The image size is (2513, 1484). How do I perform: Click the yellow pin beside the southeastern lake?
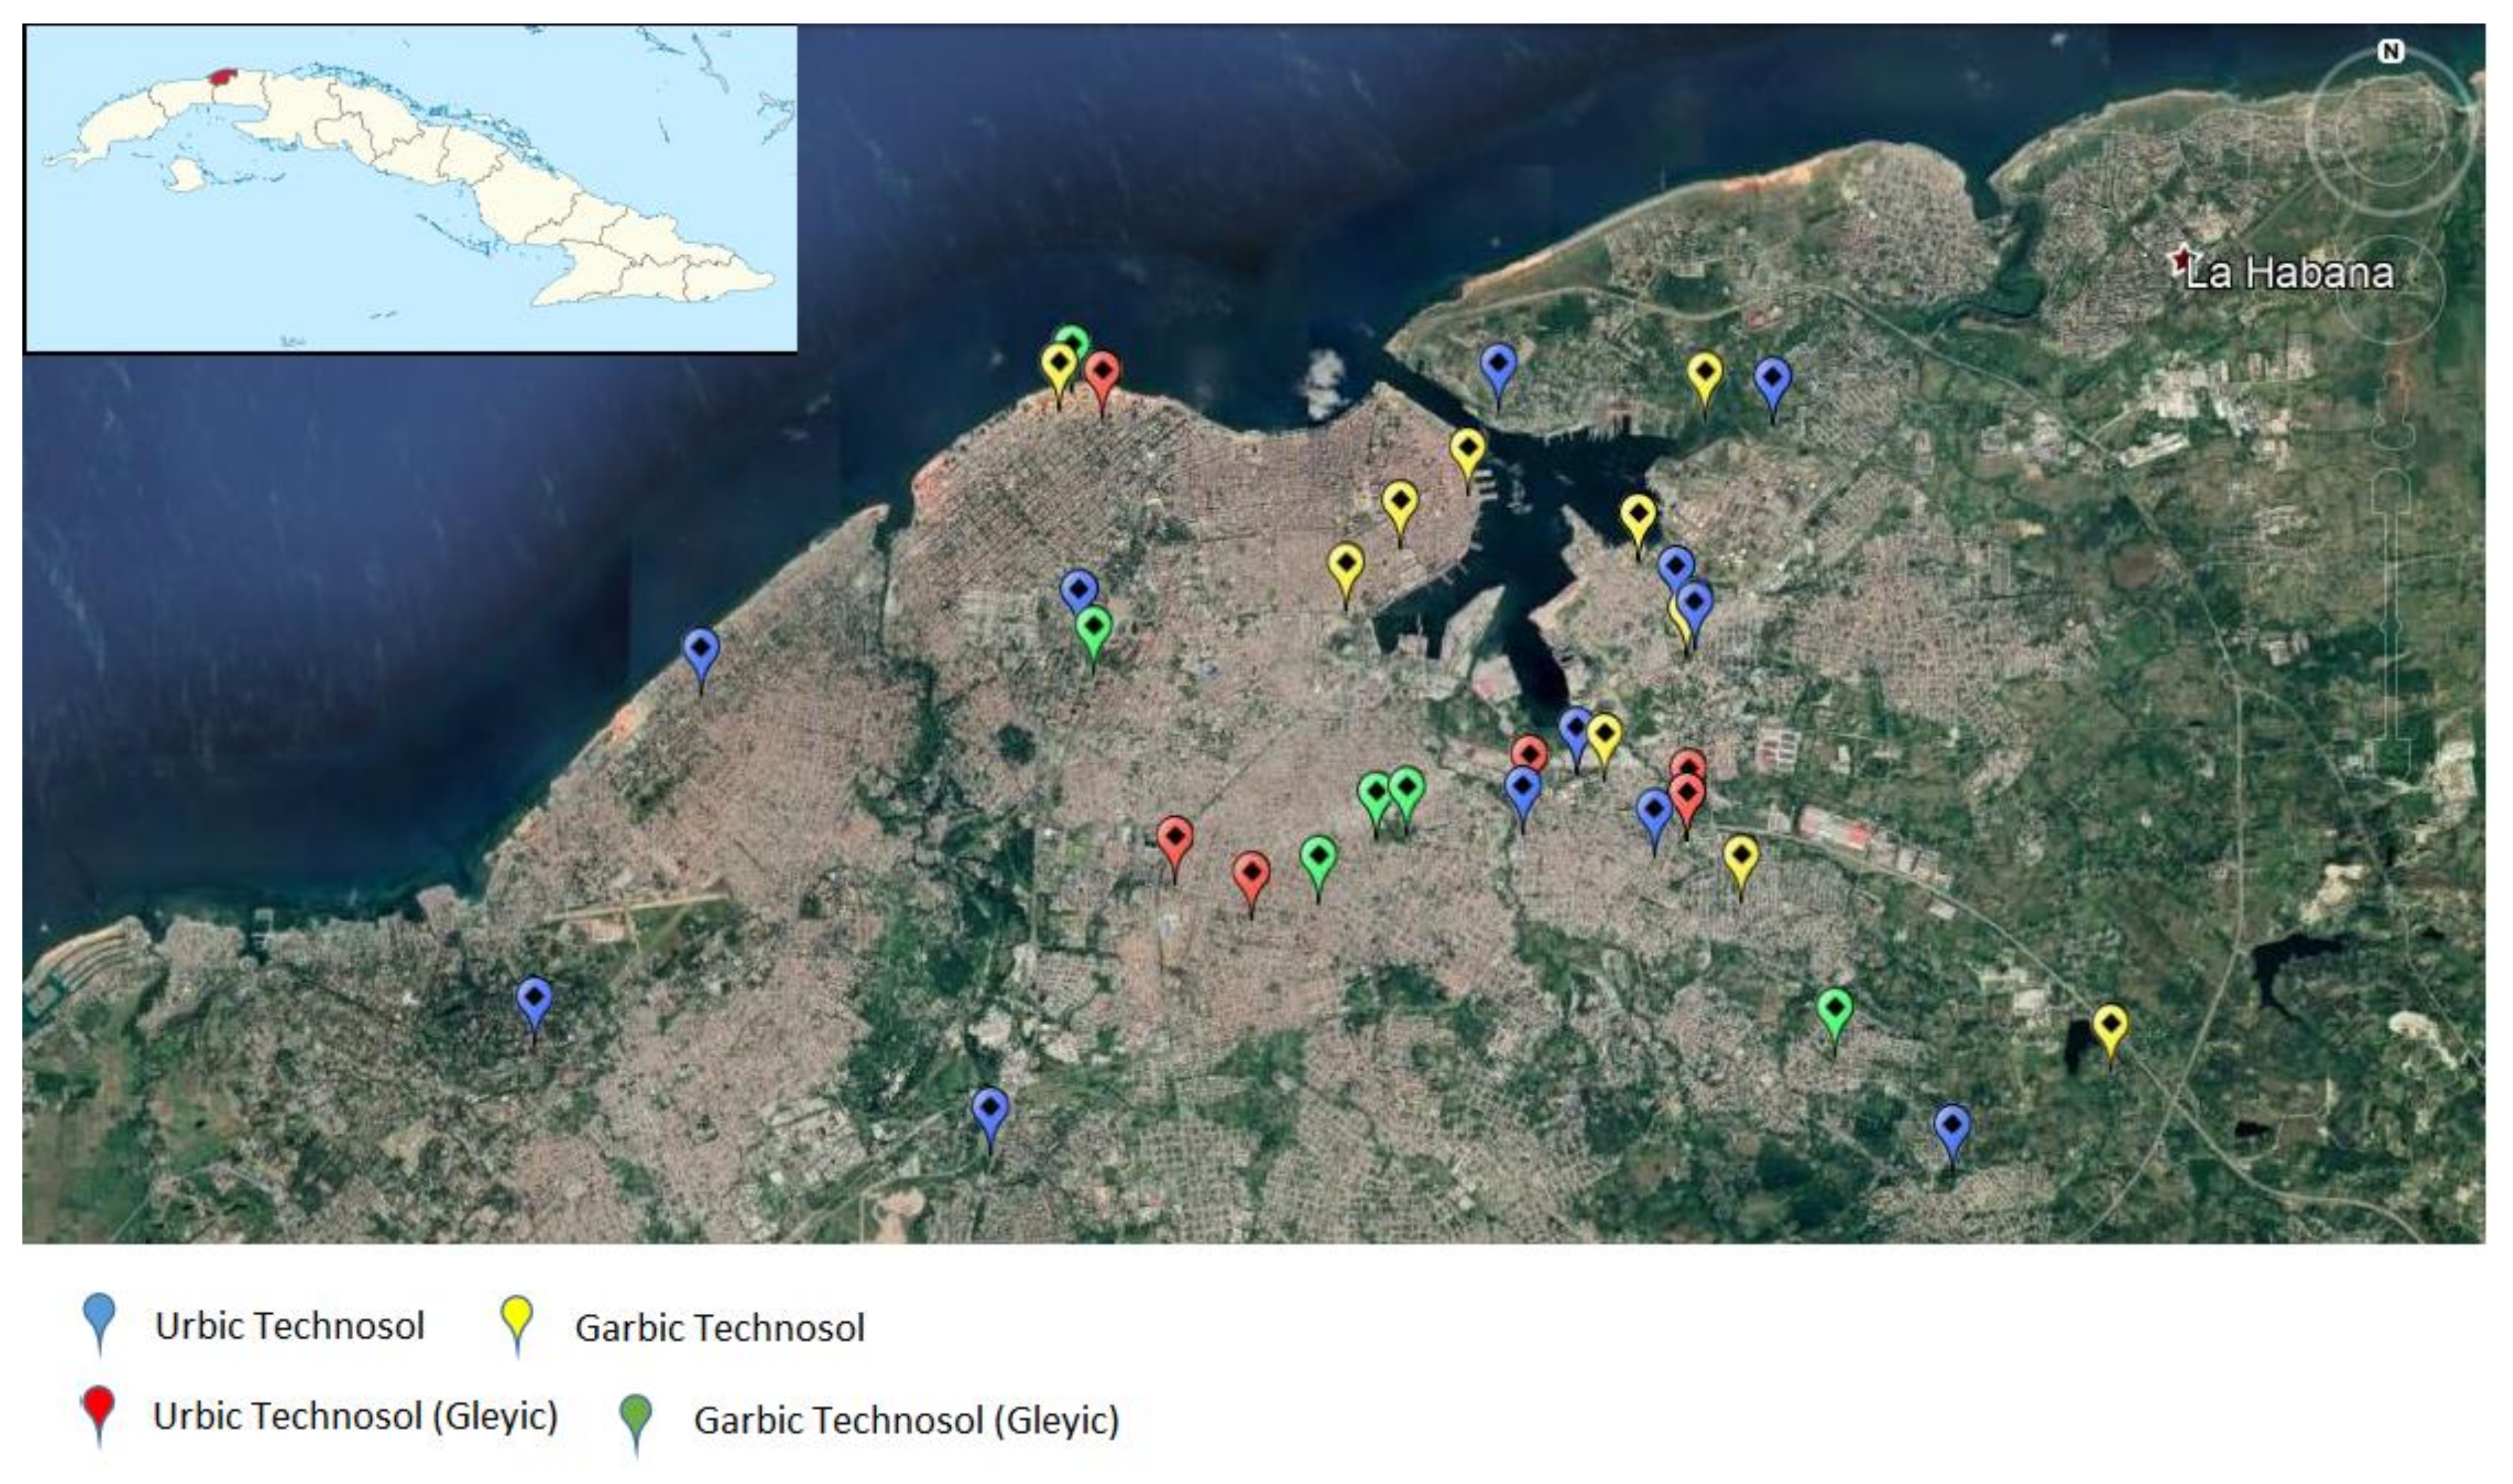tap(2110, 1026)
